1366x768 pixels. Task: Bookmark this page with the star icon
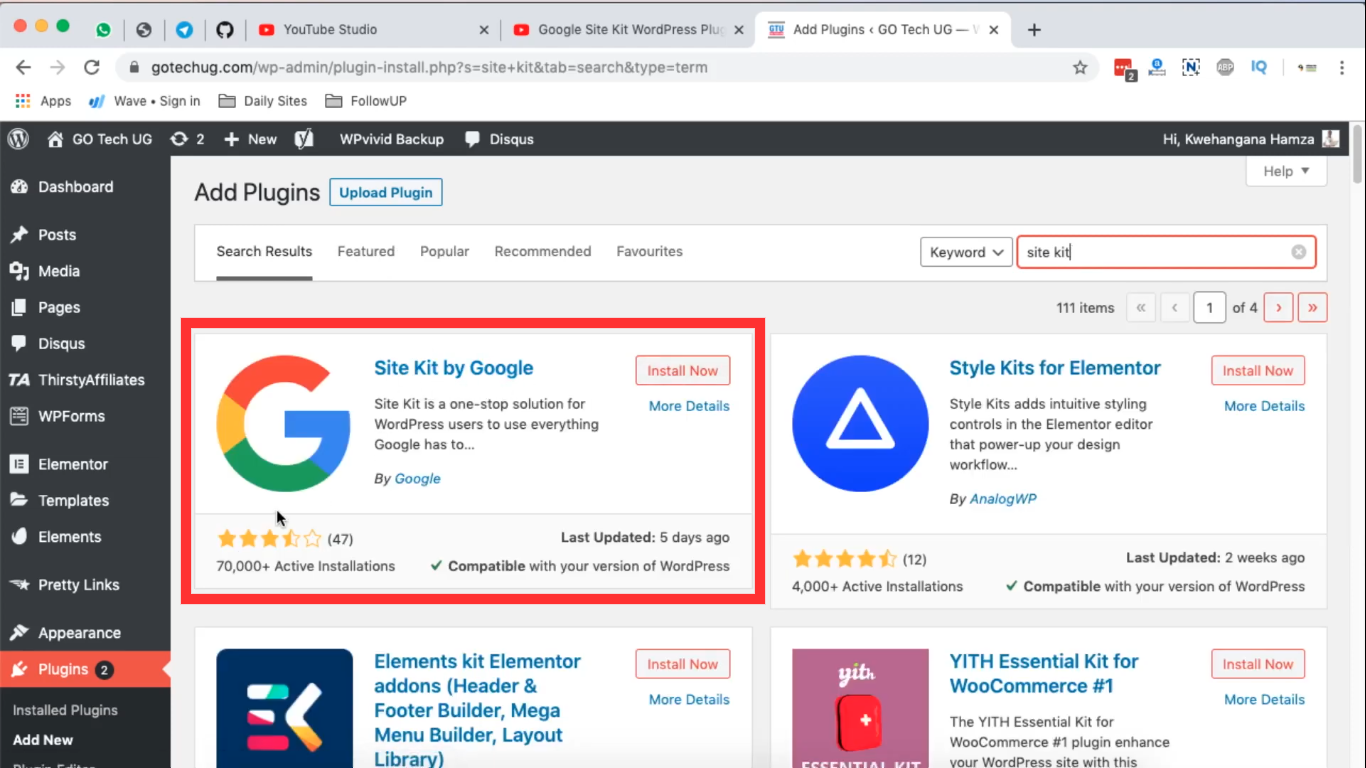pyautogui.click(x=1080, y=67)
